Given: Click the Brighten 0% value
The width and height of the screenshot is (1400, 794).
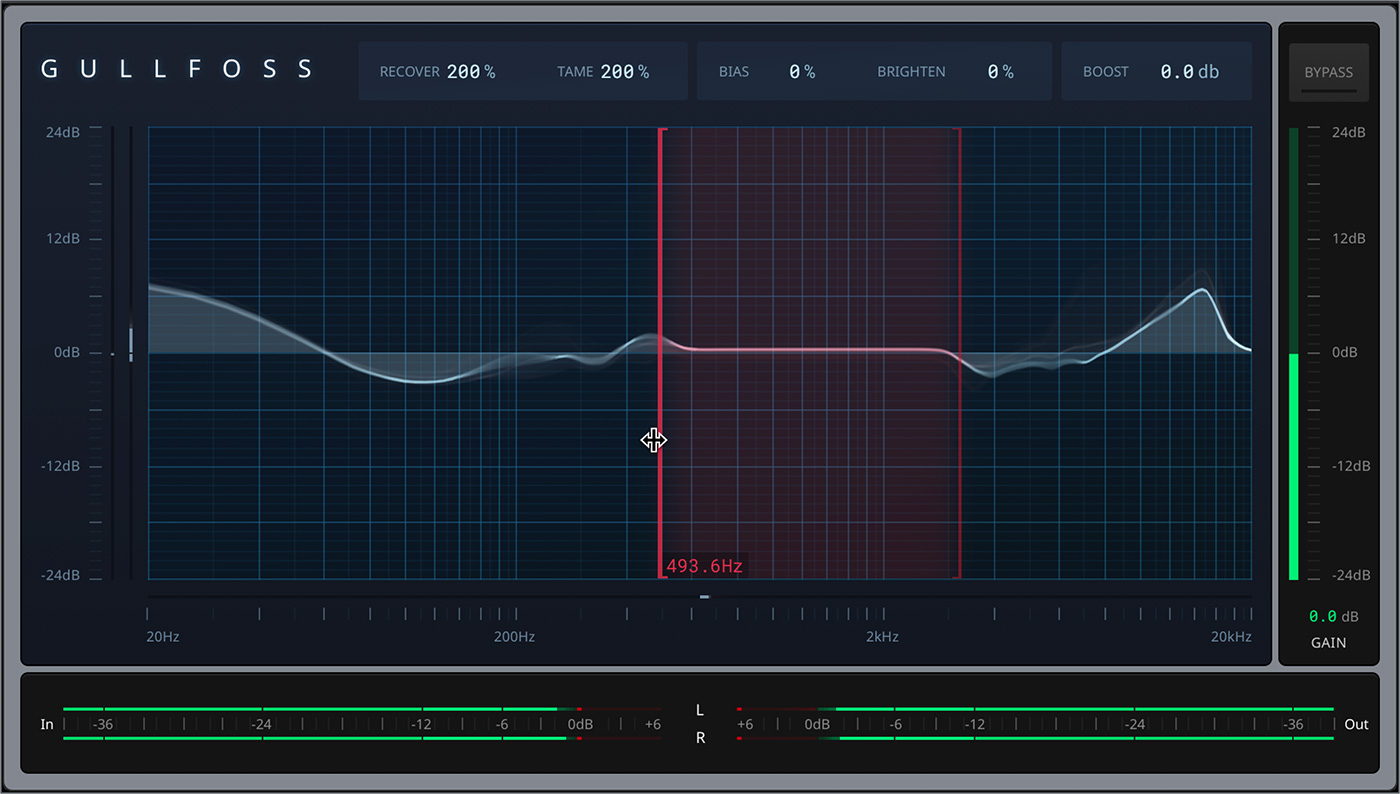Looking at the screenshot, I should (1001, 72).
